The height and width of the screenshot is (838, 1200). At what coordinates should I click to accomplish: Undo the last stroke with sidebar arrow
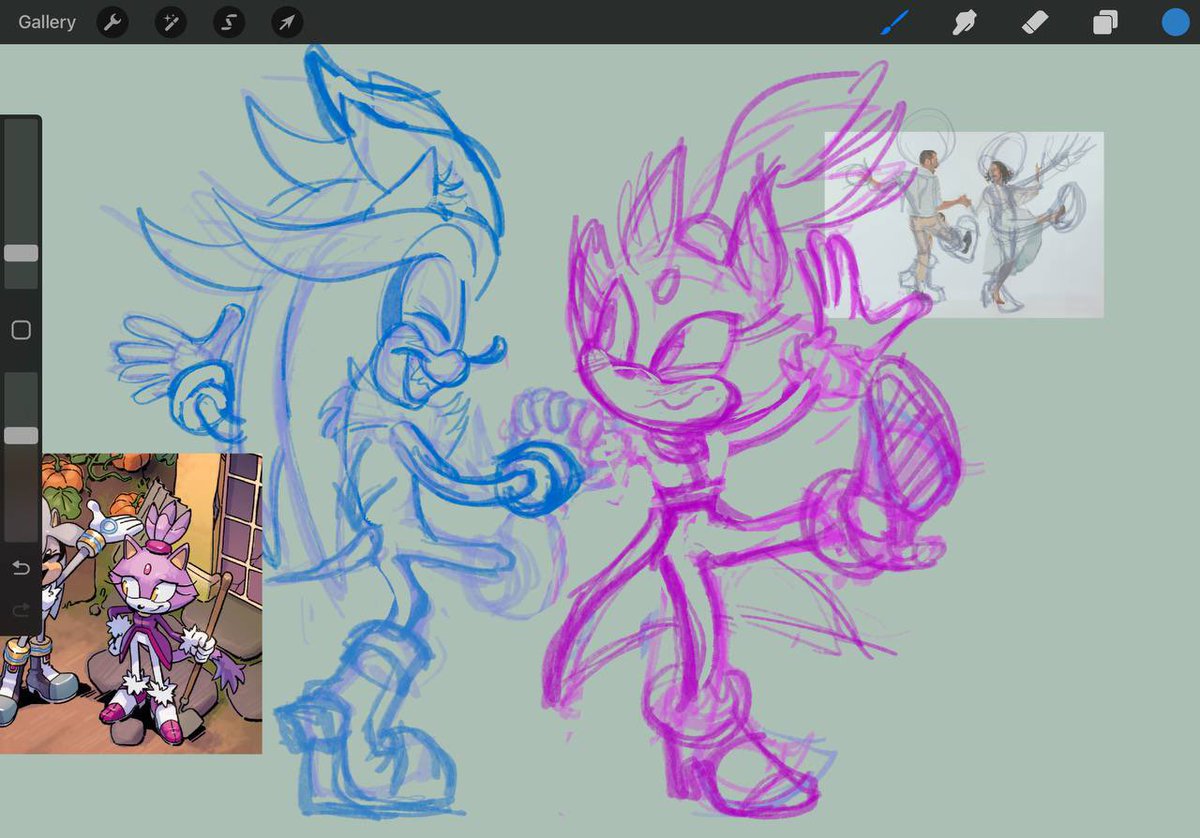click(x=21, y=568)
